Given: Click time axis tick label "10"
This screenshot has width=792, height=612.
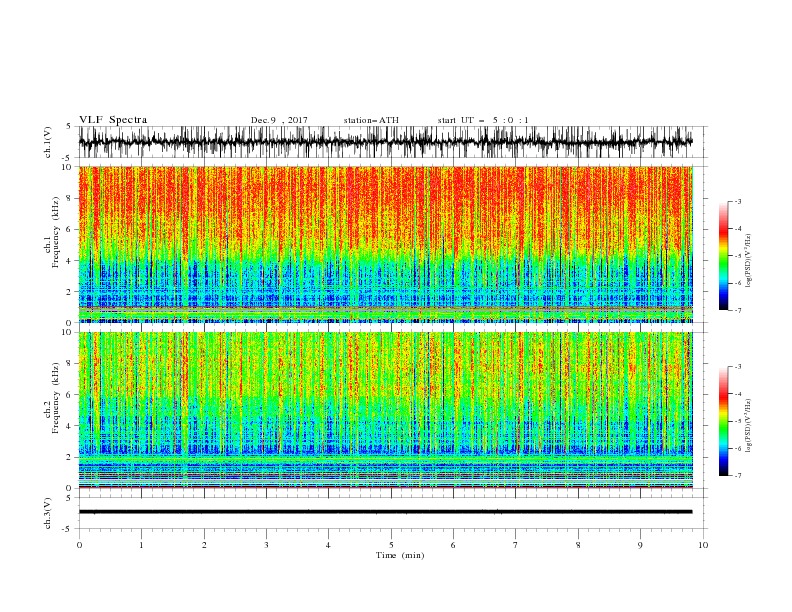Looking at the screenshot, I should coord(703,545).
